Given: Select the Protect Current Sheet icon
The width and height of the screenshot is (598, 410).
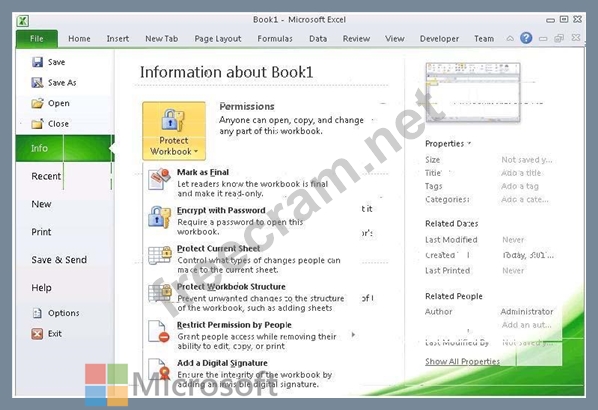Looking at the screenshot, I should [x=159, y=255].
